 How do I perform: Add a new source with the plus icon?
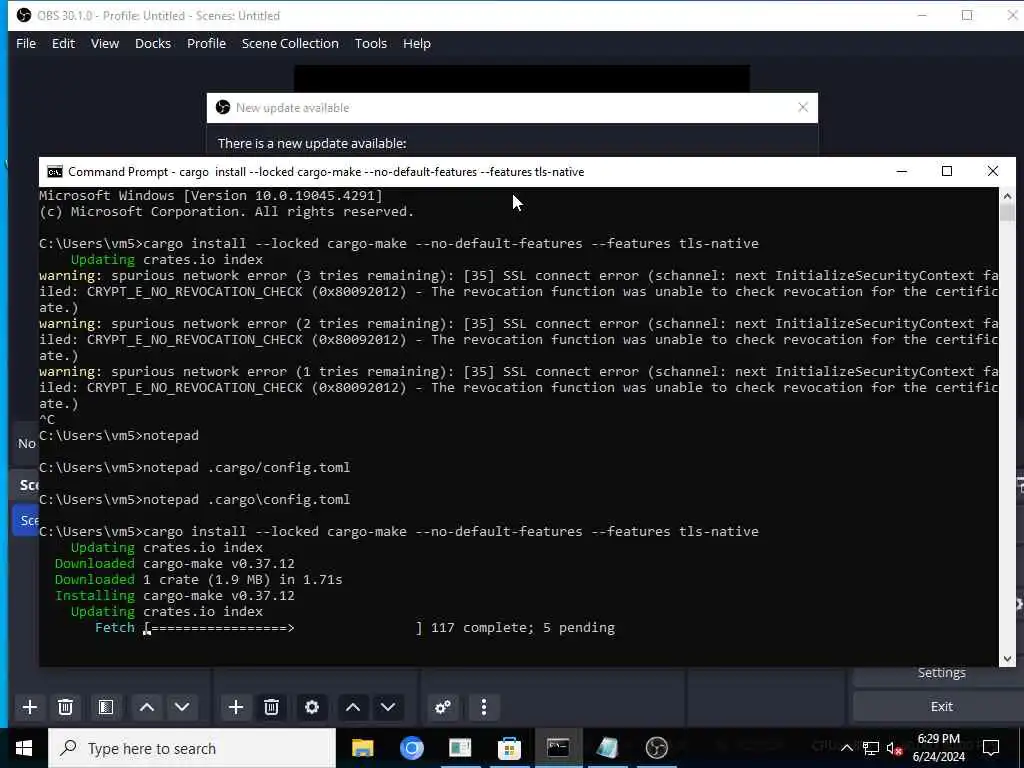click(x=236, y=707)
